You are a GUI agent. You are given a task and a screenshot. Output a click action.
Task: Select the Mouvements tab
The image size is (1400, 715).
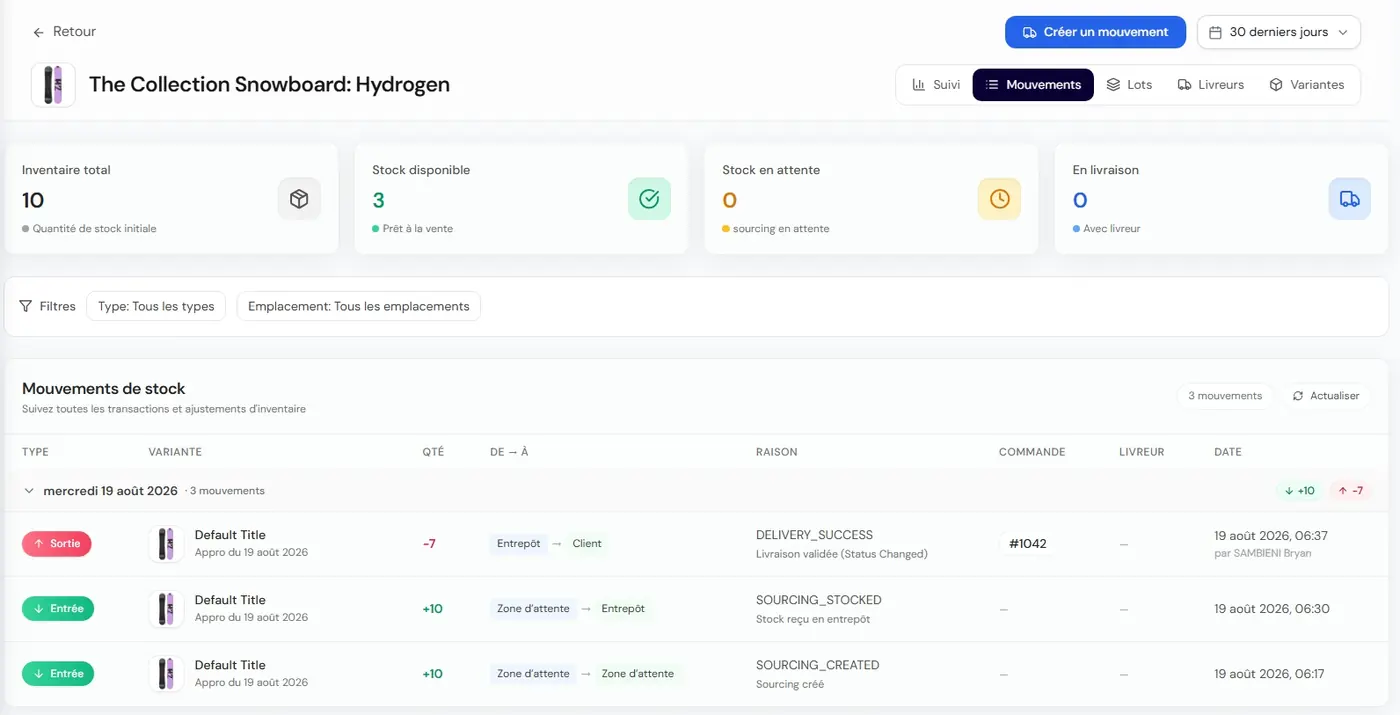pos(1033,85)
